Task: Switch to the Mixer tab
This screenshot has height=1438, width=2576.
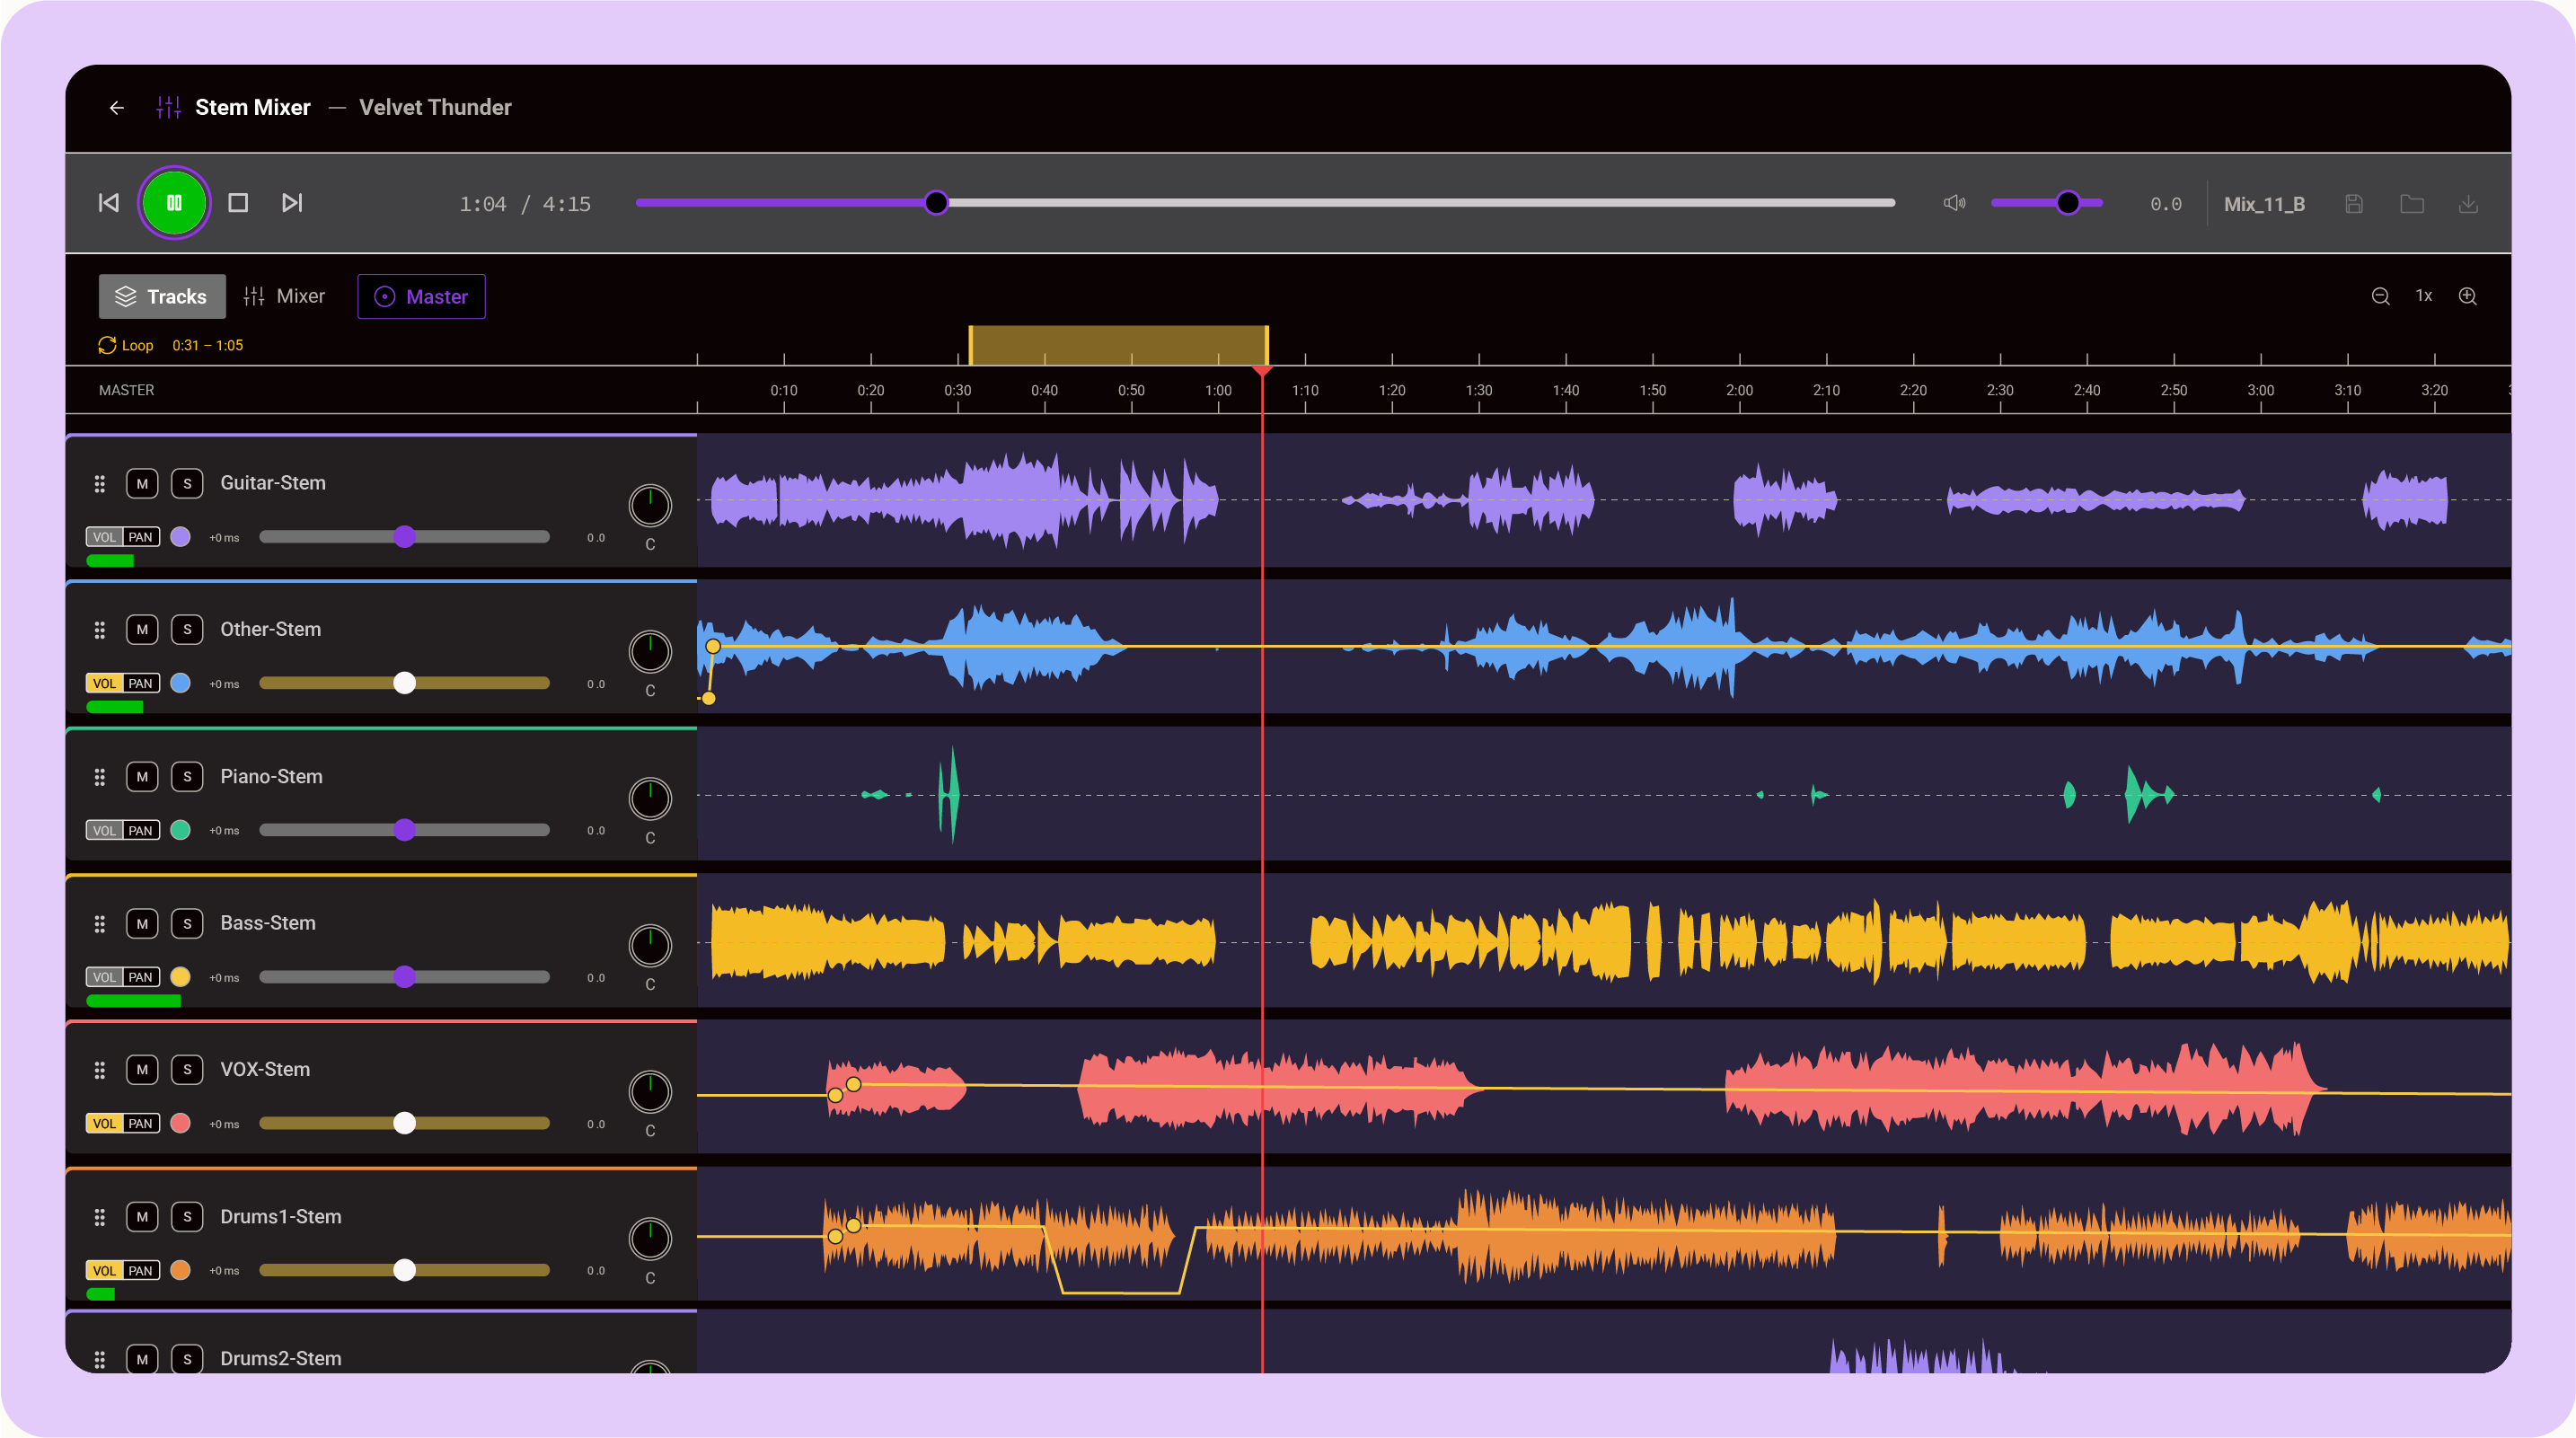Action: coord(284,296)
